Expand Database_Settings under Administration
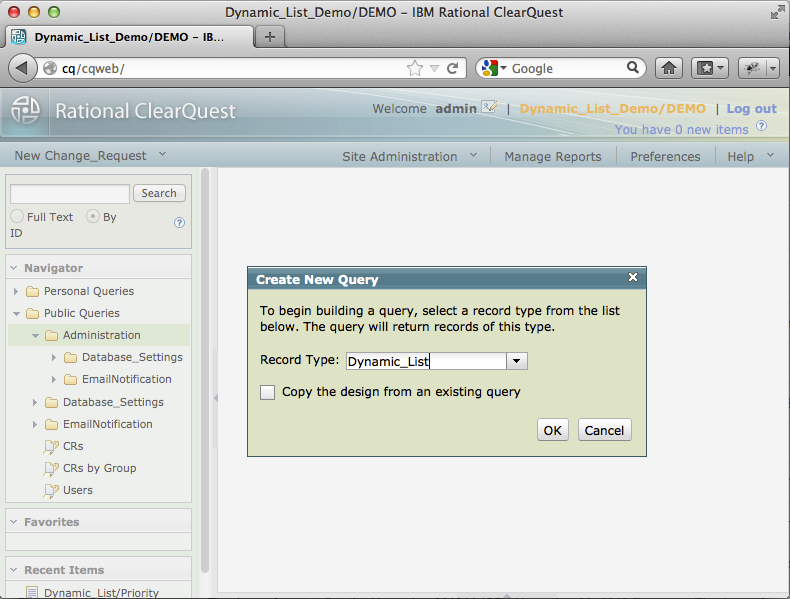The width and height of the screenshot is (790, 599). 54,357
